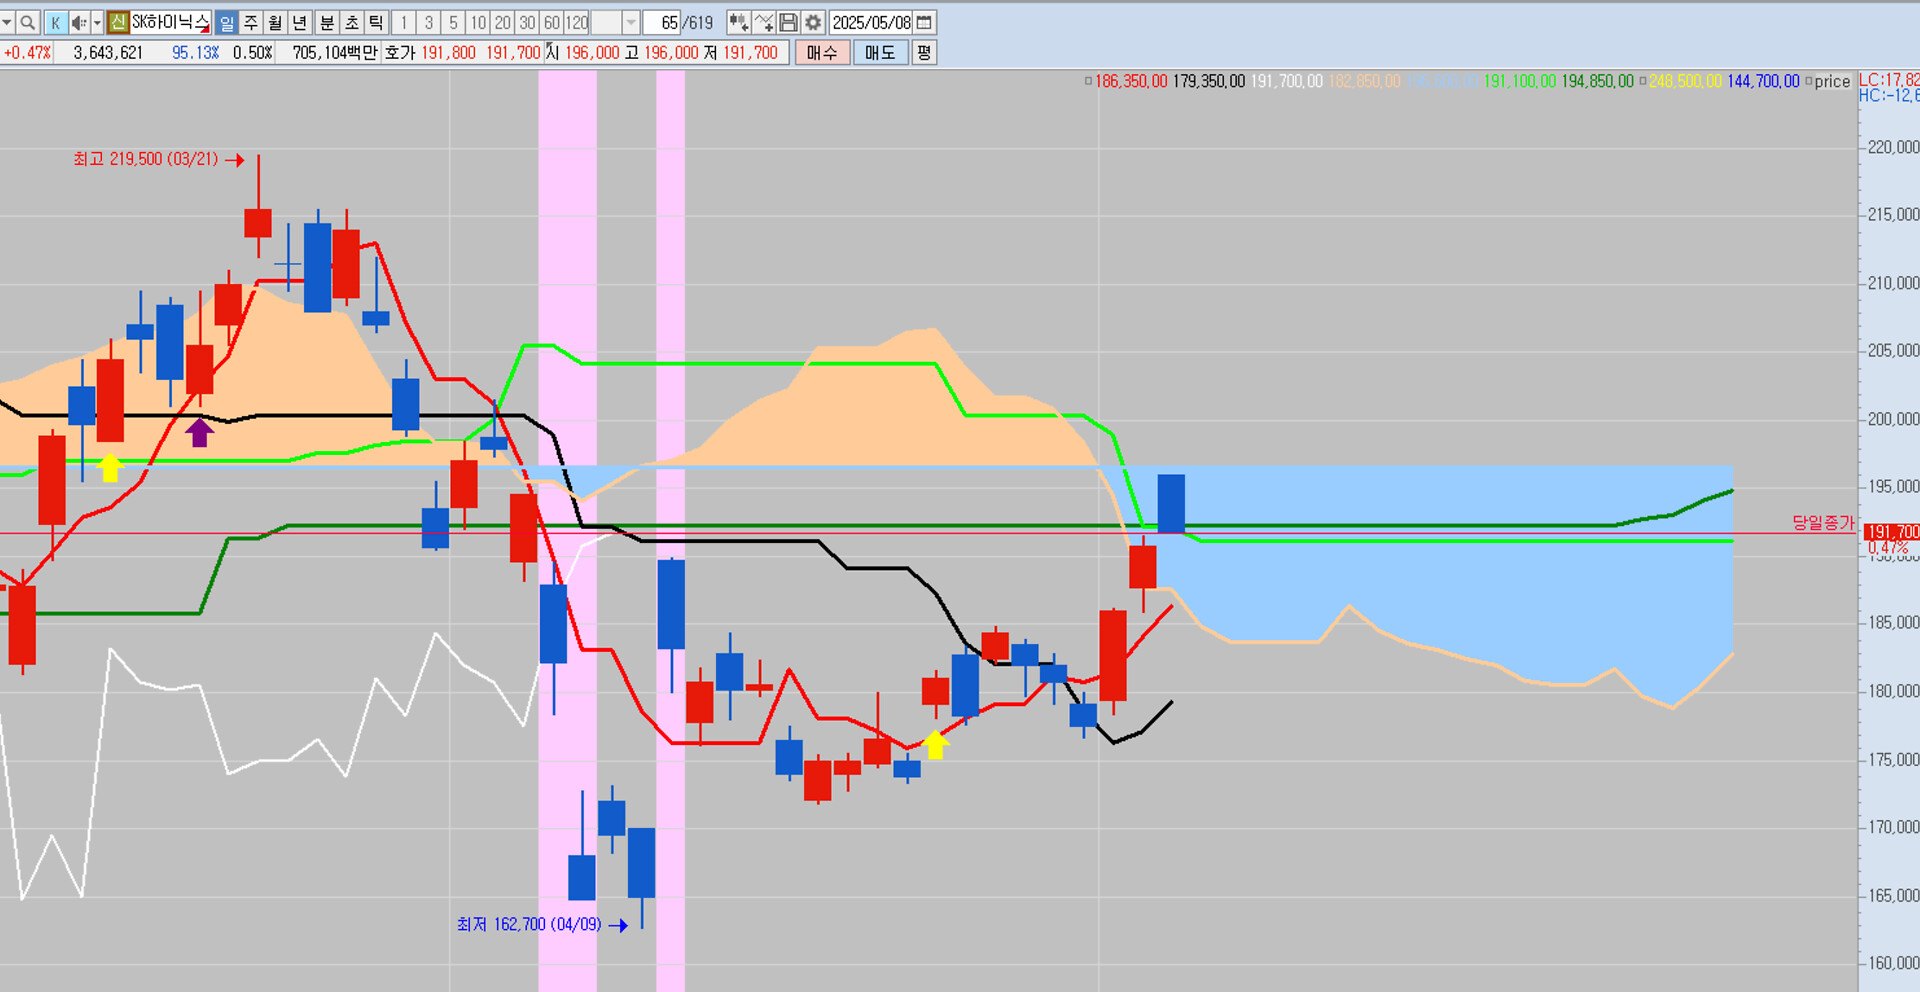Select the 5 interval button
This screenshot has height=992, width=1920.
453,22
